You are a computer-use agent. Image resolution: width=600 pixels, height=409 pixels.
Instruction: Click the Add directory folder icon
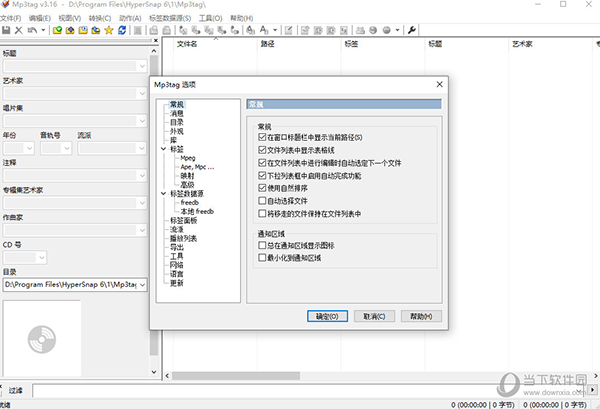[x=70, y=30]
